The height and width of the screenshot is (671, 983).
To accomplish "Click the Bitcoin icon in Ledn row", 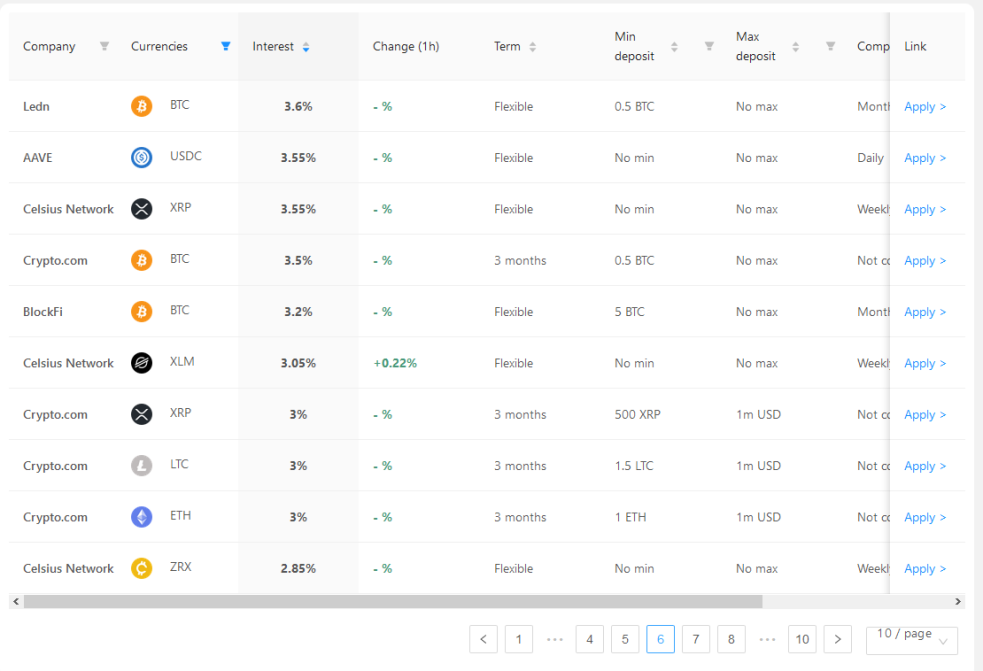I will coord(142,106).
